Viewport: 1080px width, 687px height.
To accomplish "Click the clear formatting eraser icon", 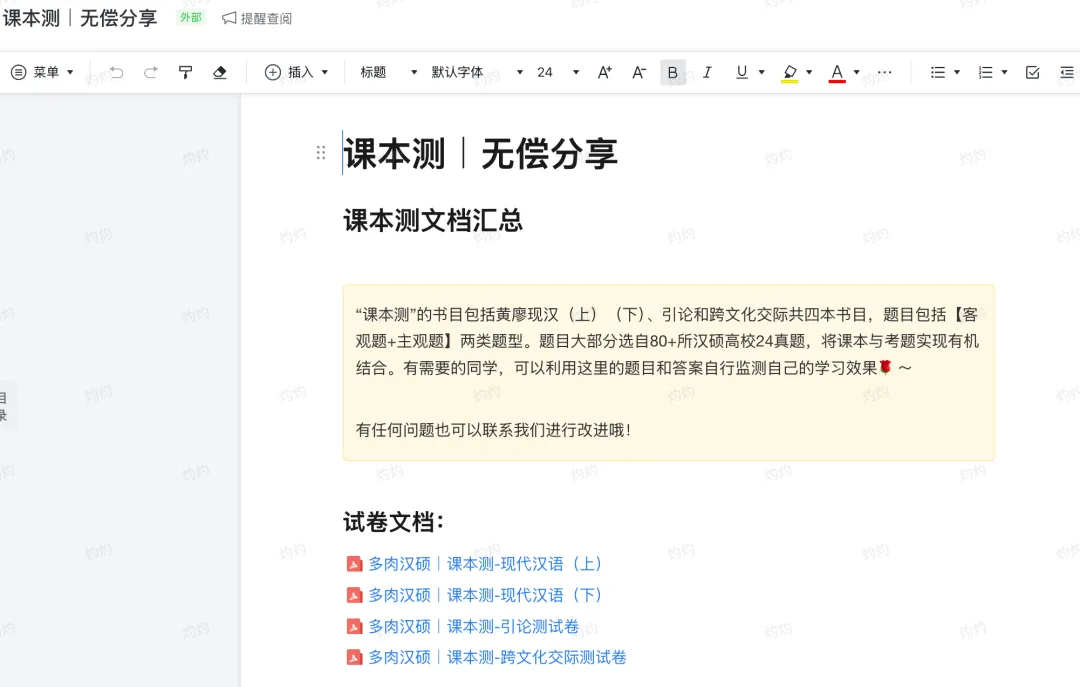I will (220, 72).
